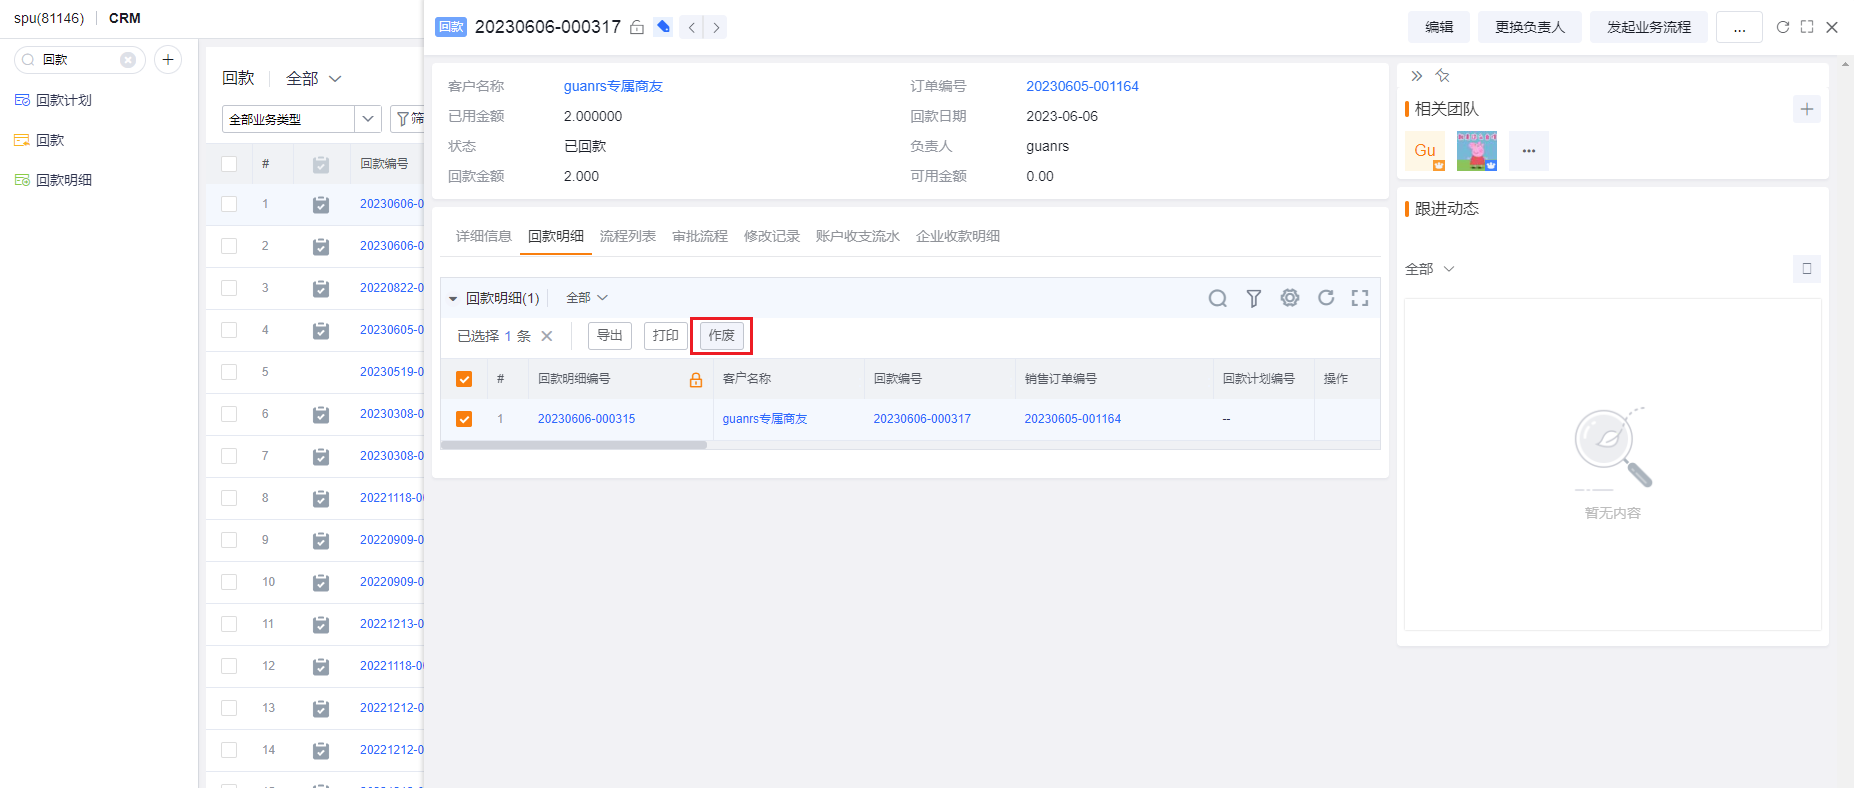
Task: Check the select-all checkbox in 回款 list header
Action: (229, 164)
